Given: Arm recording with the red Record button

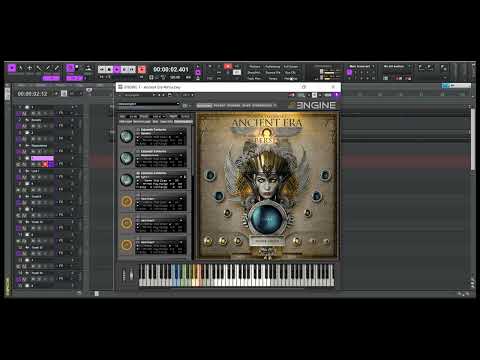Looking at the screenshot, I should click(x=142, y=69).
